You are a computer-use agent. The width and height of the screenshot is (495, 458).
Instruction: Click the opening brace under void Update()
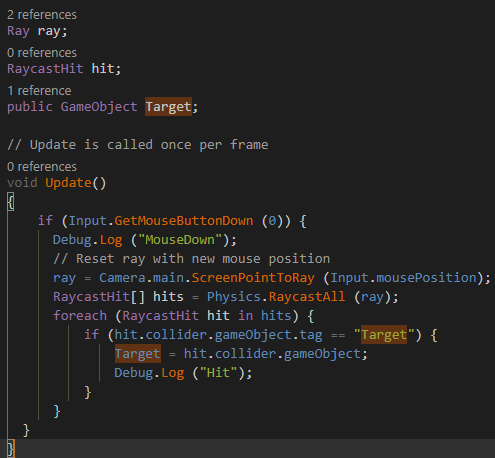tap(11, 202)
